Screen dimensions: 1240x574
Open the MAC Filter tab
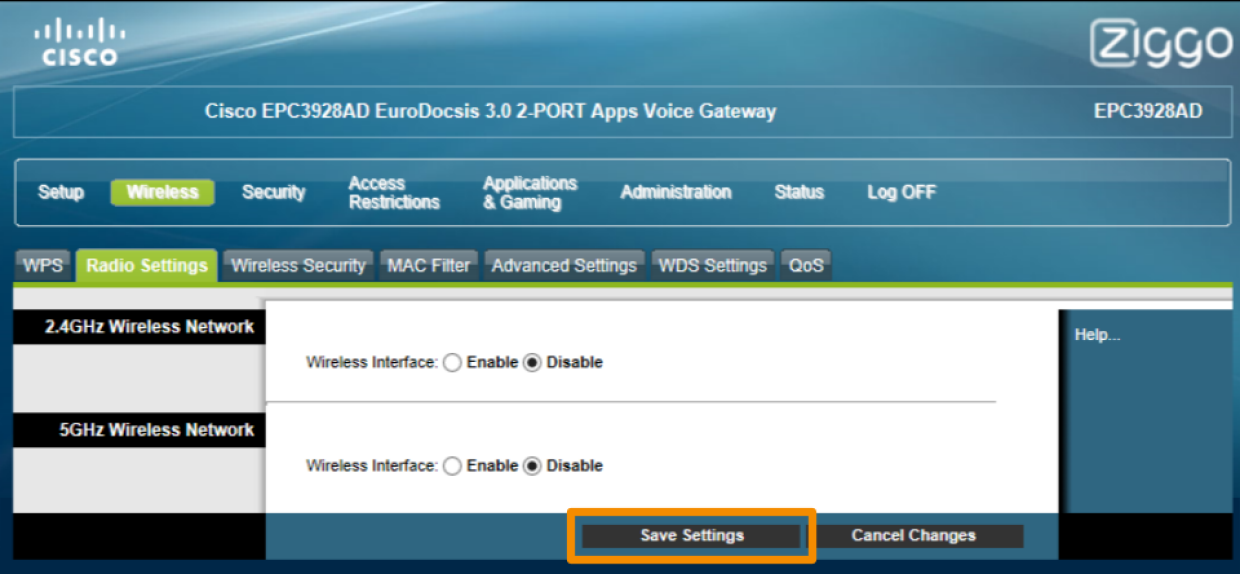pyautogui.click(x=429, y=266)
